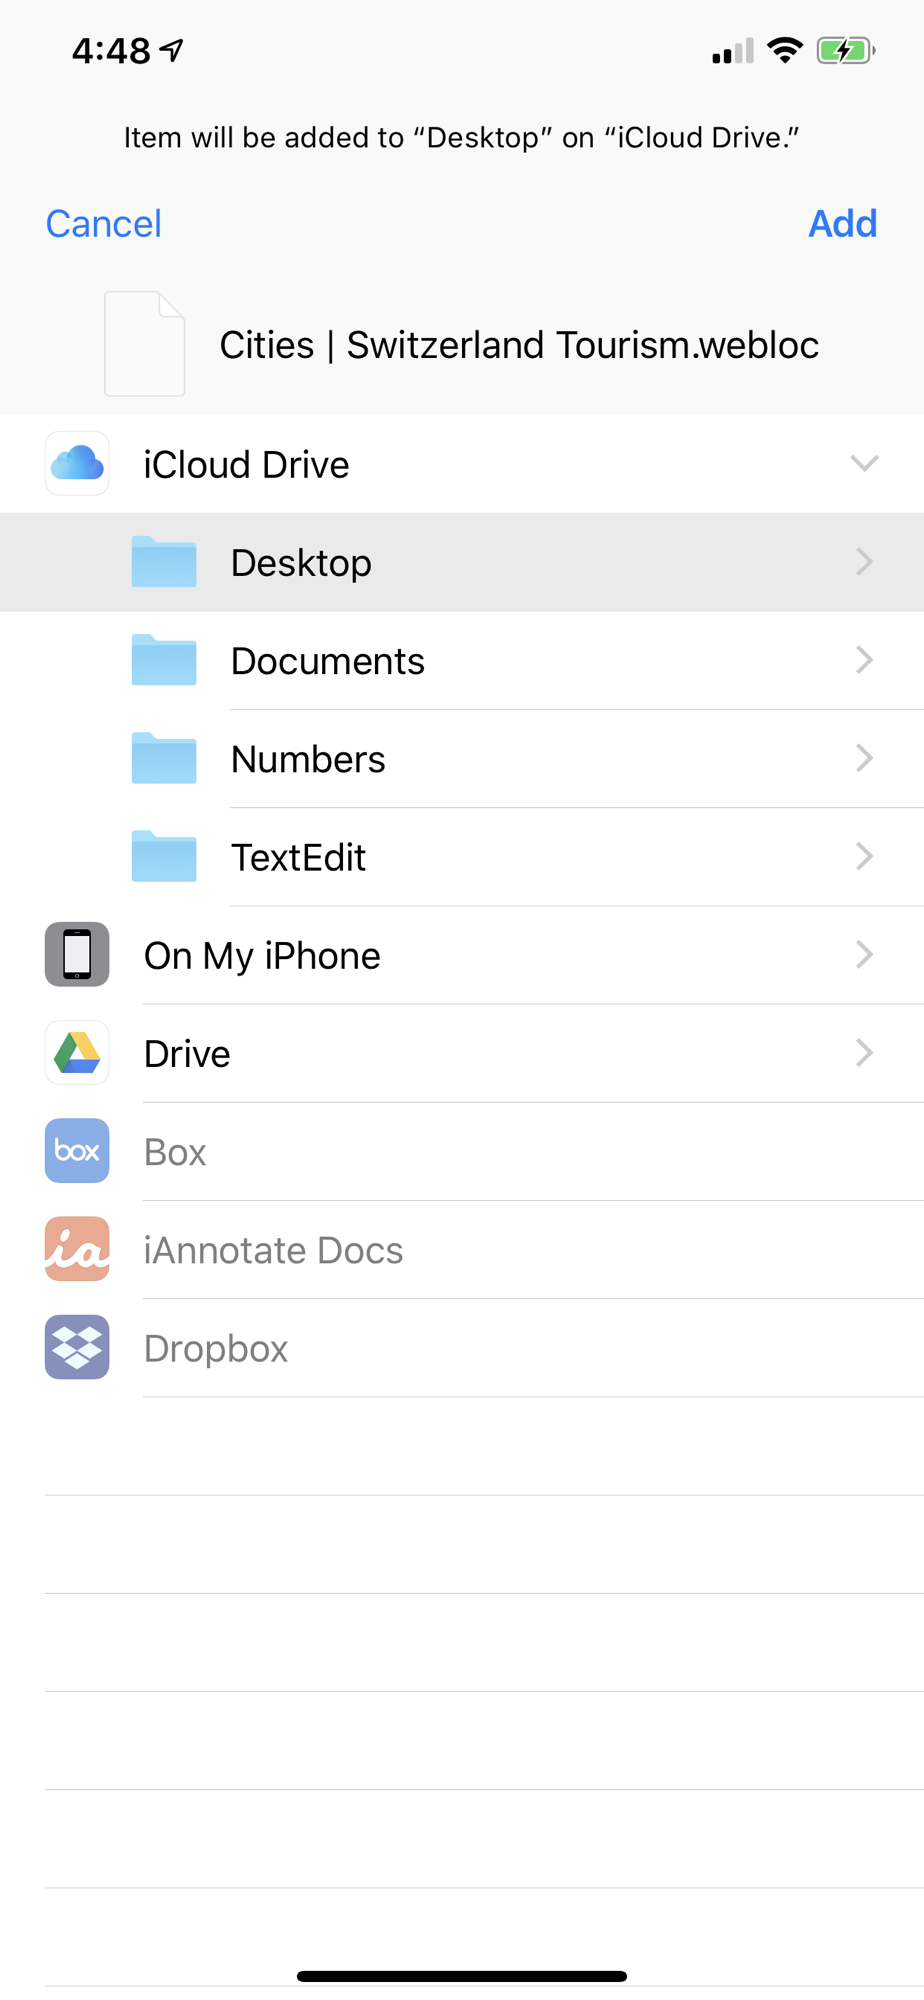Choose the Numbers folder label
Image resolution: width=924 pixels, height=2000 pixels.
click(x=308, y=759)
